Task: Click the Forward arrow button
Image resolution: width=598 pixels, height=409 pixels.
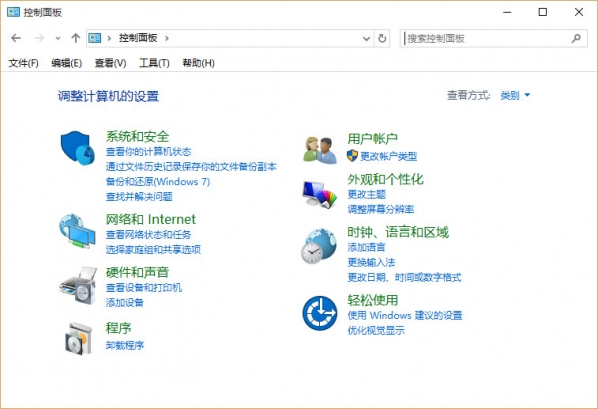Action: pyautogui.click(x=39, y=38)
